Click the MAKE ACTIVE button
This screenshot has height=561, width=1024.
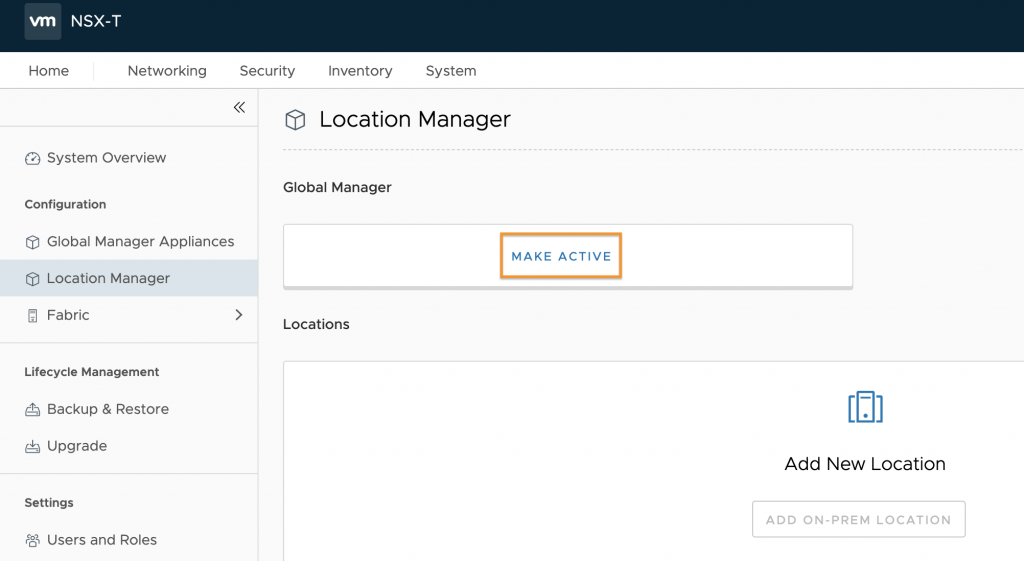pos(561,256)
